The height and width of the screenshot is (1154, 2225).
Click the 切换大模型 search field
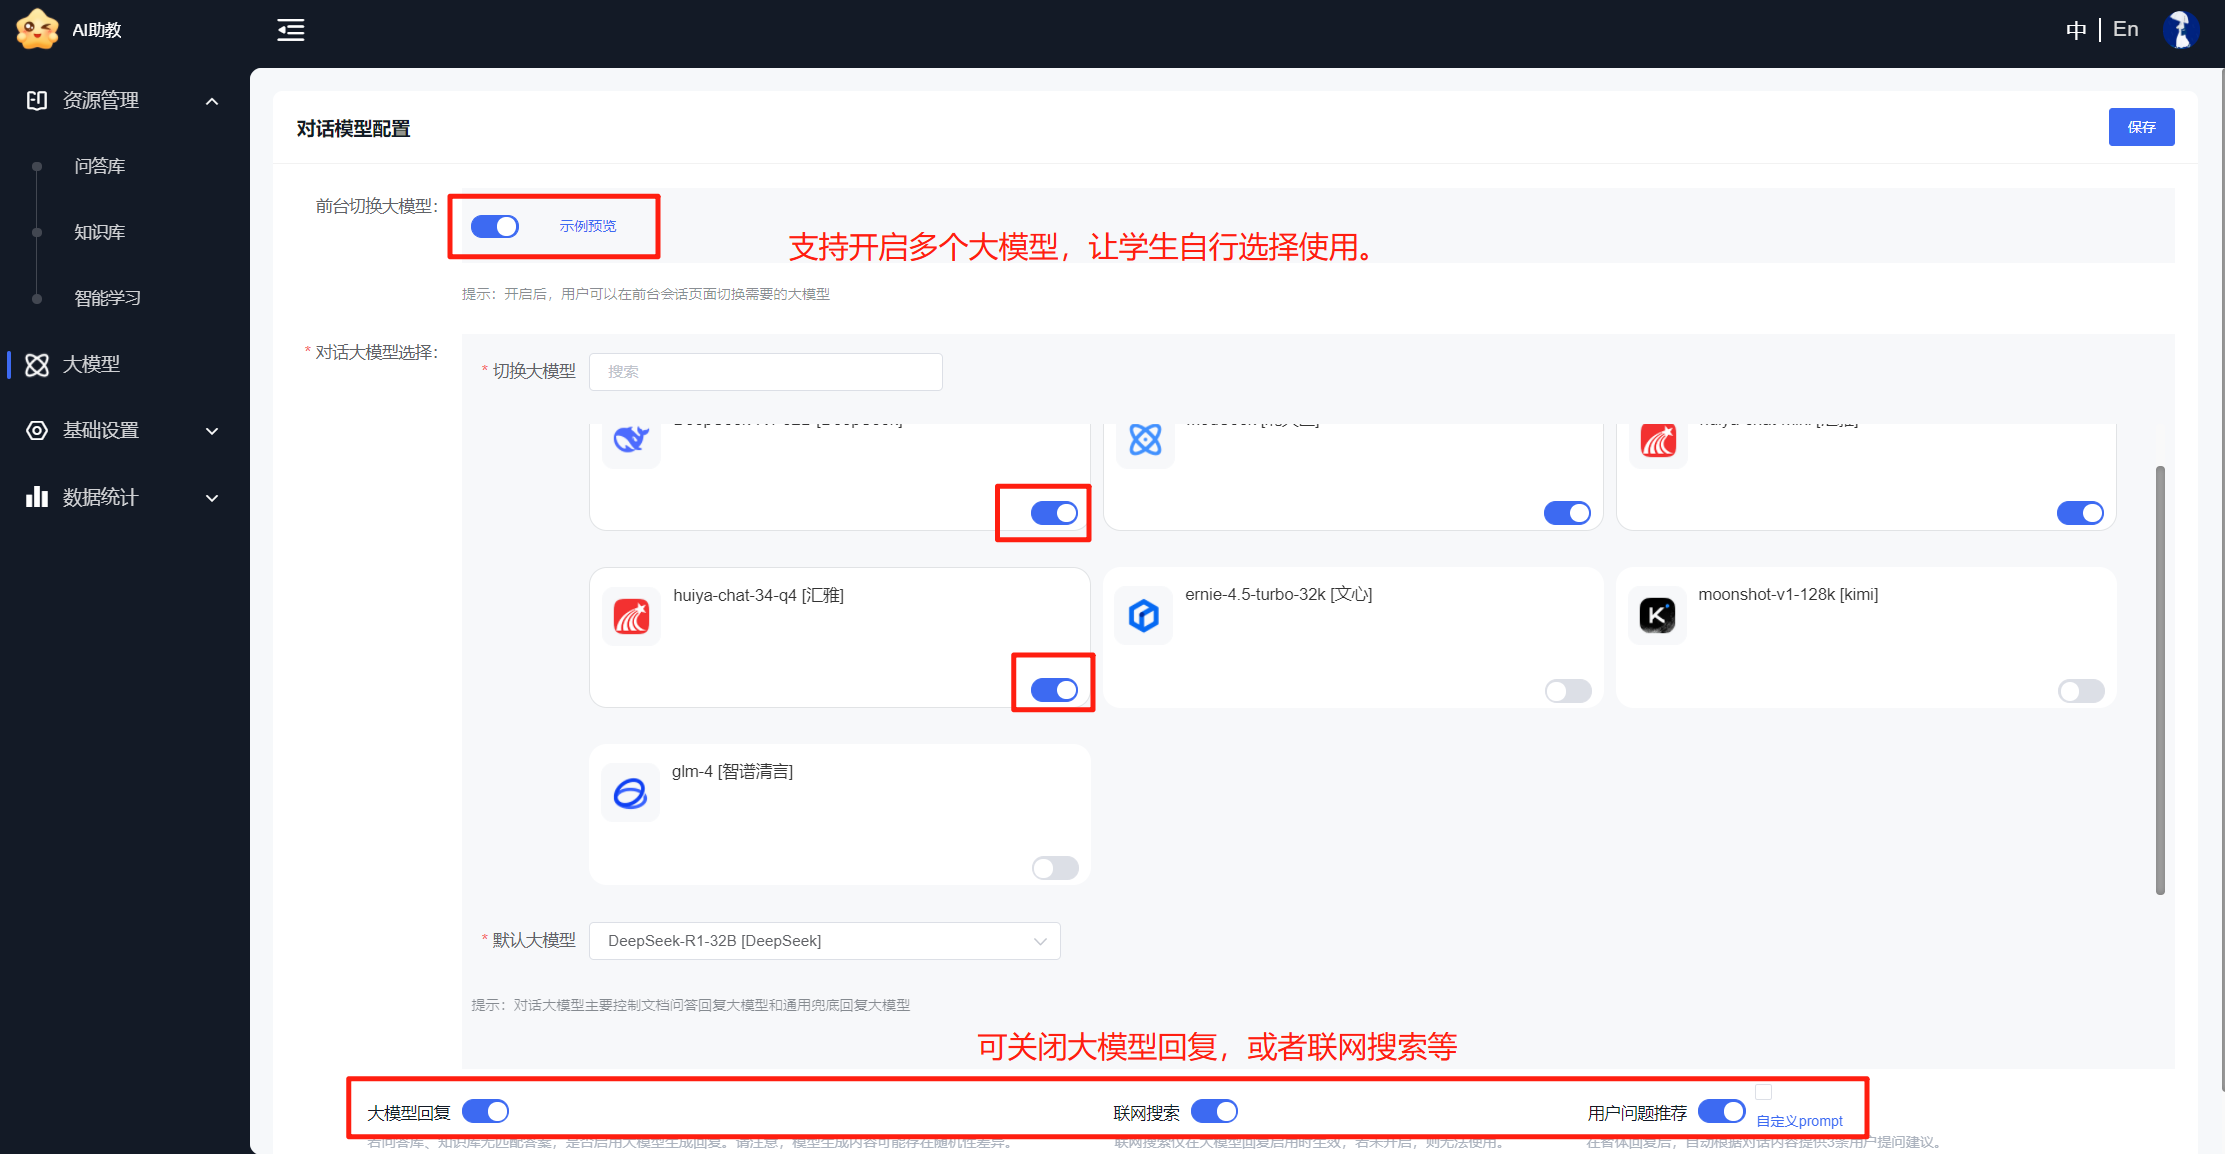(x=765, y=372)
